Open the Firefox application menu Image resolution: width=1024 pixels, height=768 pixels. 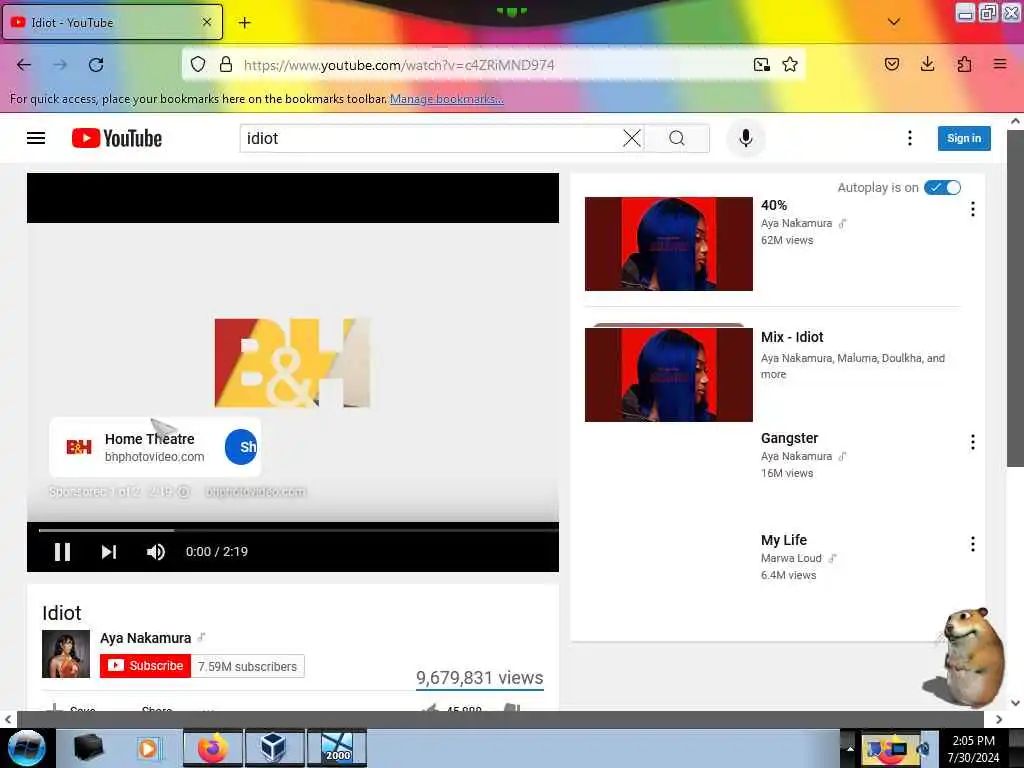click(x=1000, y=64)
